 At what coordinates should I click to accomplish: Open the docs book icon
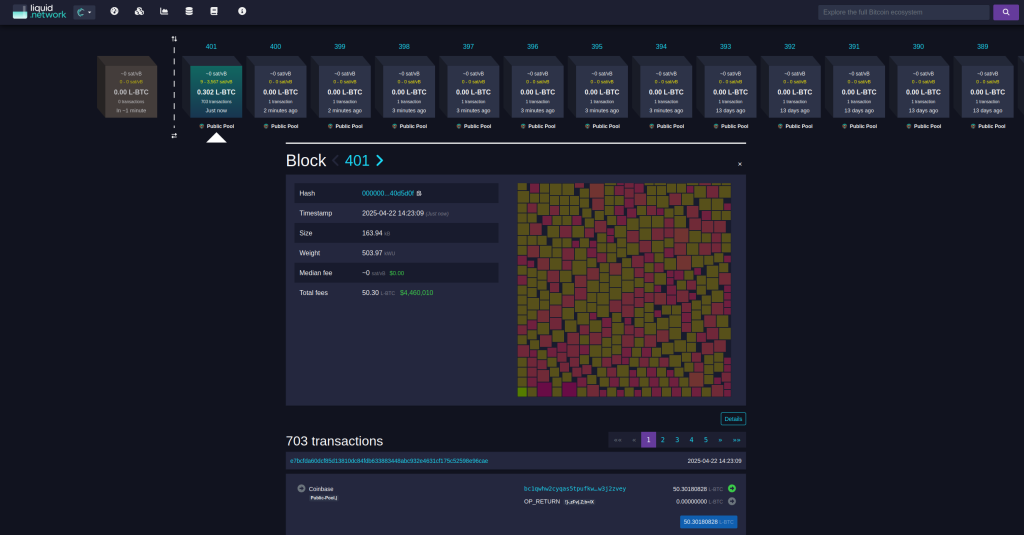pos(214,11)
